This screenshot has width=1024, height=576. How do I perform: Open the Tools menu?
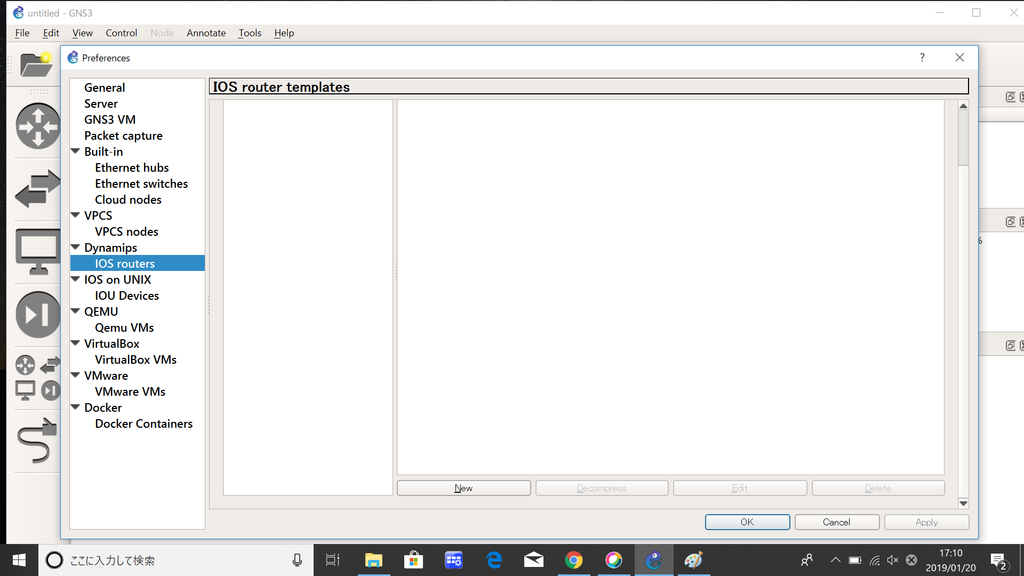coord(249,33)
